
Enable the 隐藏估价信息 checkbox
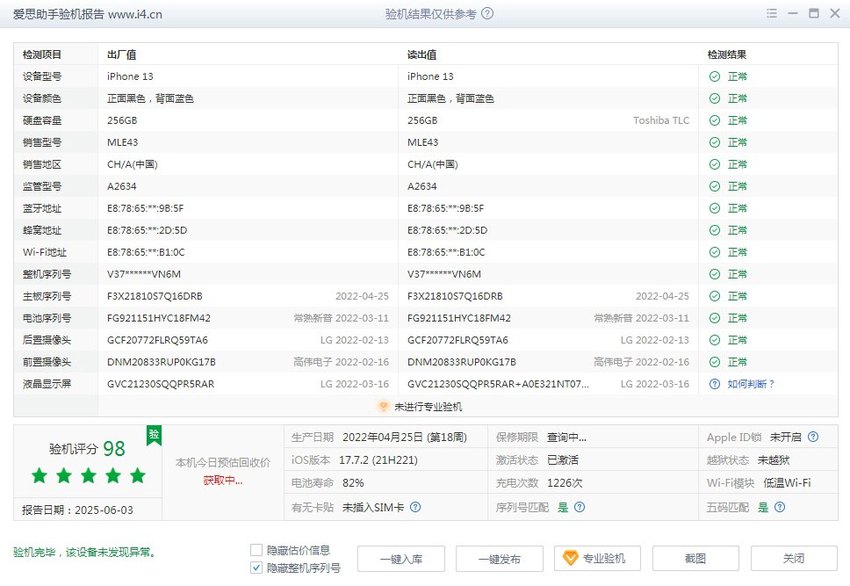256,550
